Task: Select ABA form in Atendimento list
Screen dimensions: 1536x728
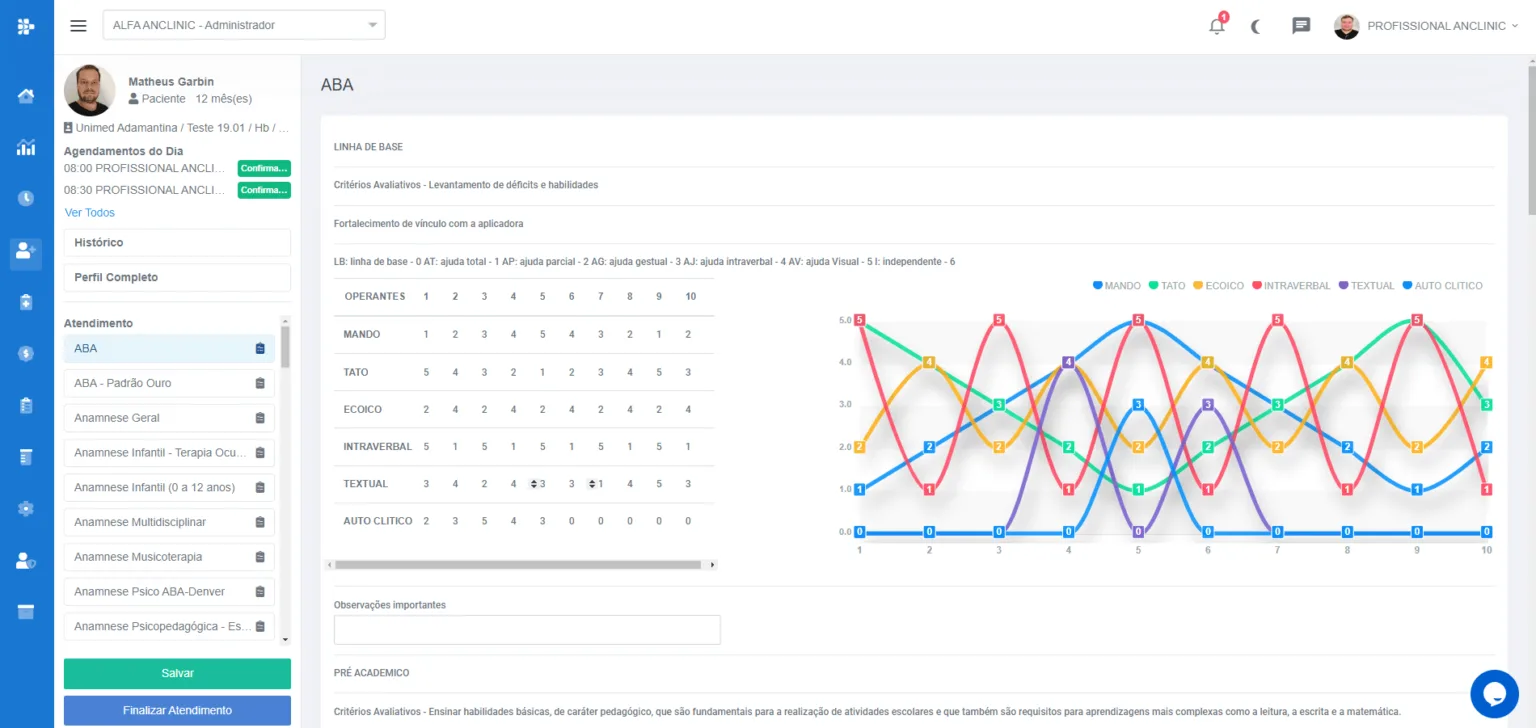Action: pyautogui.click(x=169, y=349)
